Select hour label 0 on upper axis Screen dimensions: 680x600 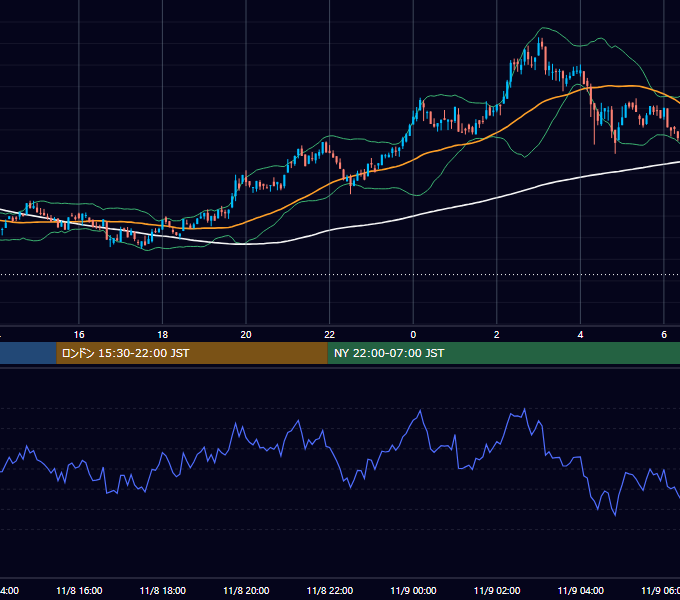click(413, 335)
